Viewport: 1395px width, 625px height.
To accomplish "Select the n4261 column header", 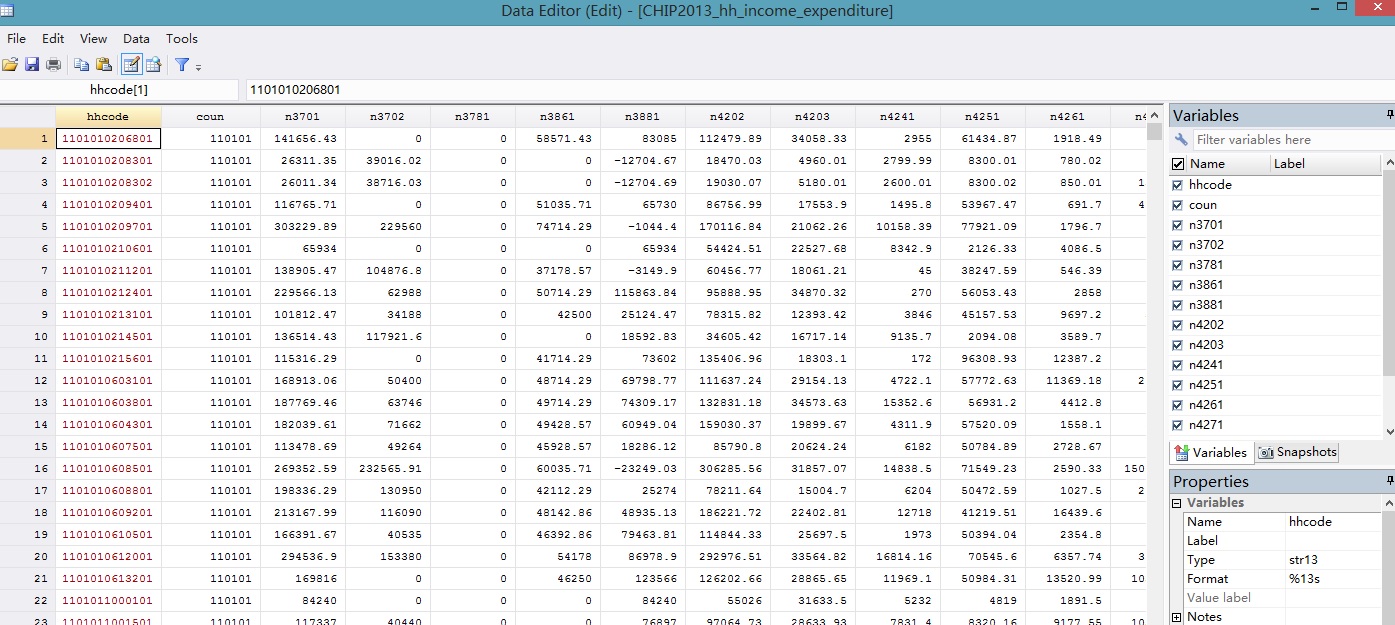I will (x=1067, y=116).
